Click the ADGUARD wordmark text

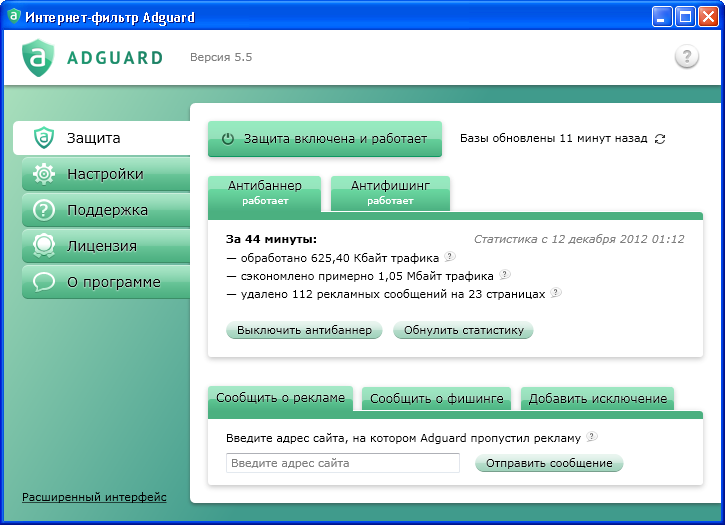click(x=115, y=58)
